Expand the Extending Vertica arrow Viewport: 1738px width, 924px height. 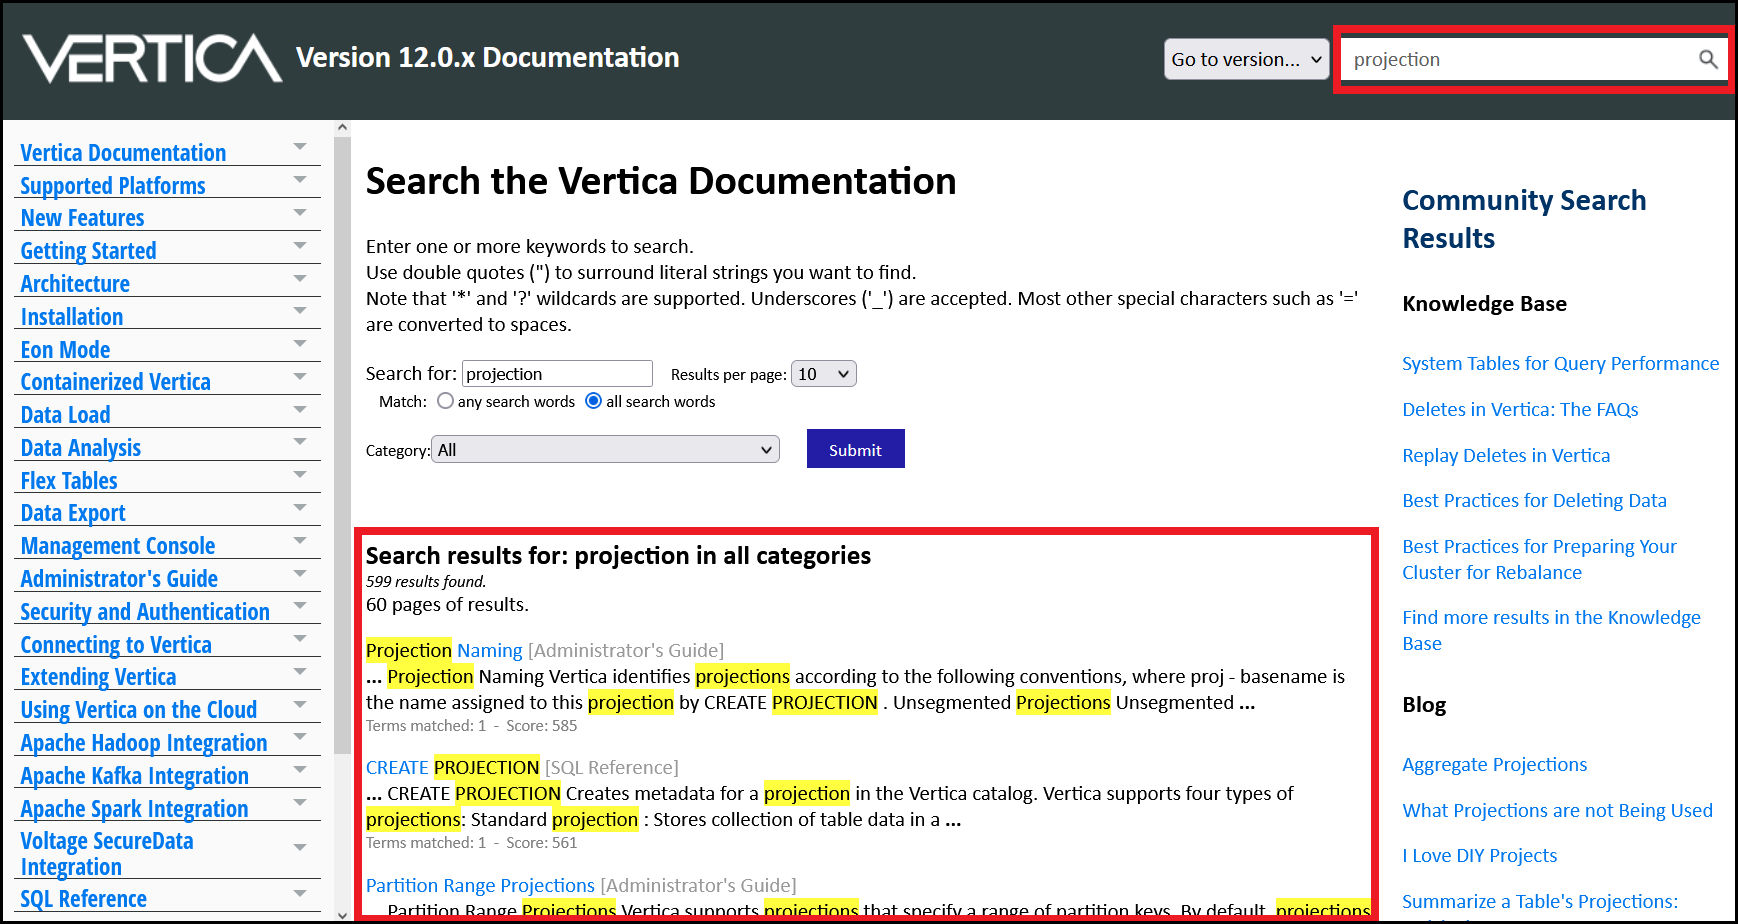tap(299, 672)
